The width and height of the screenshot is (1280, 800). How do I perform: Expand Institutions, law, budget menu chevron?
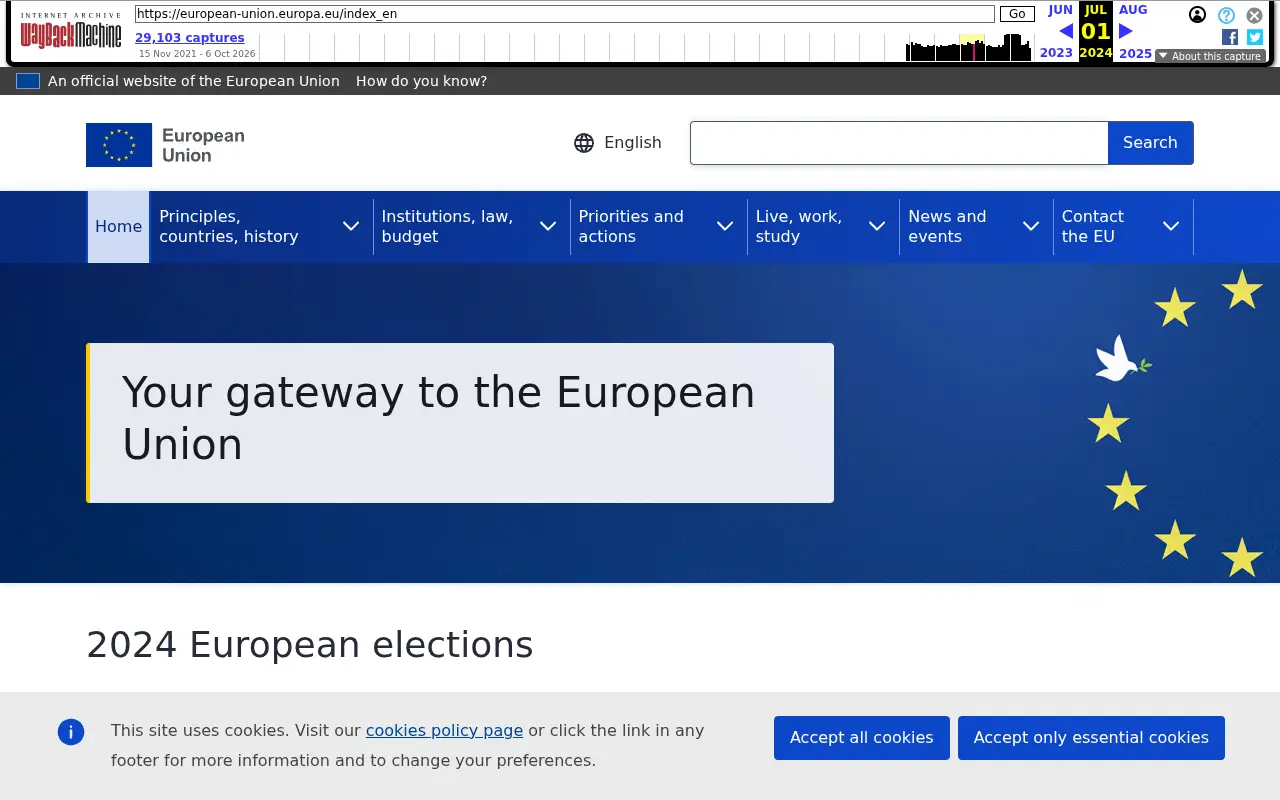[x=548, y=226]
